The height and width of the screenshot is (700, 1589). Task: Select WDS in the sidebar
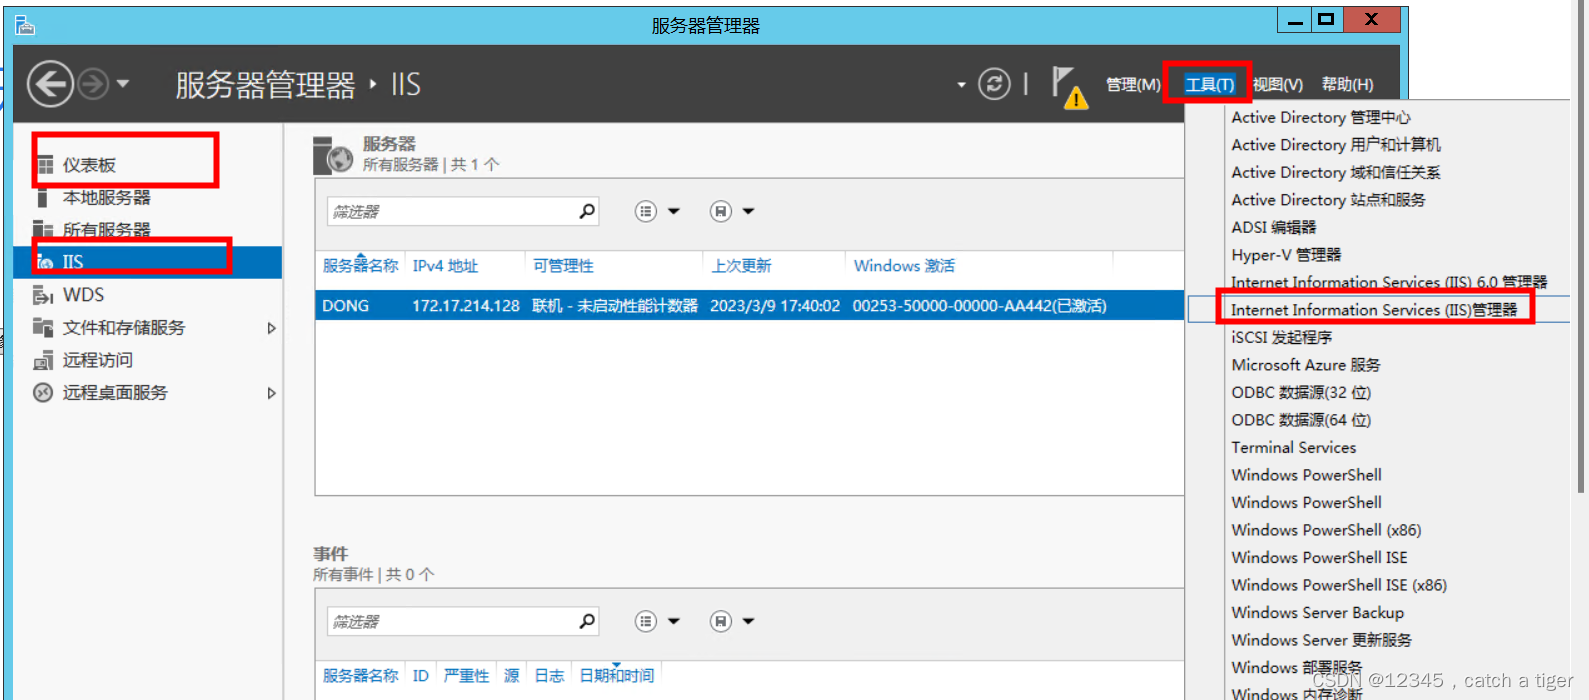148,295
